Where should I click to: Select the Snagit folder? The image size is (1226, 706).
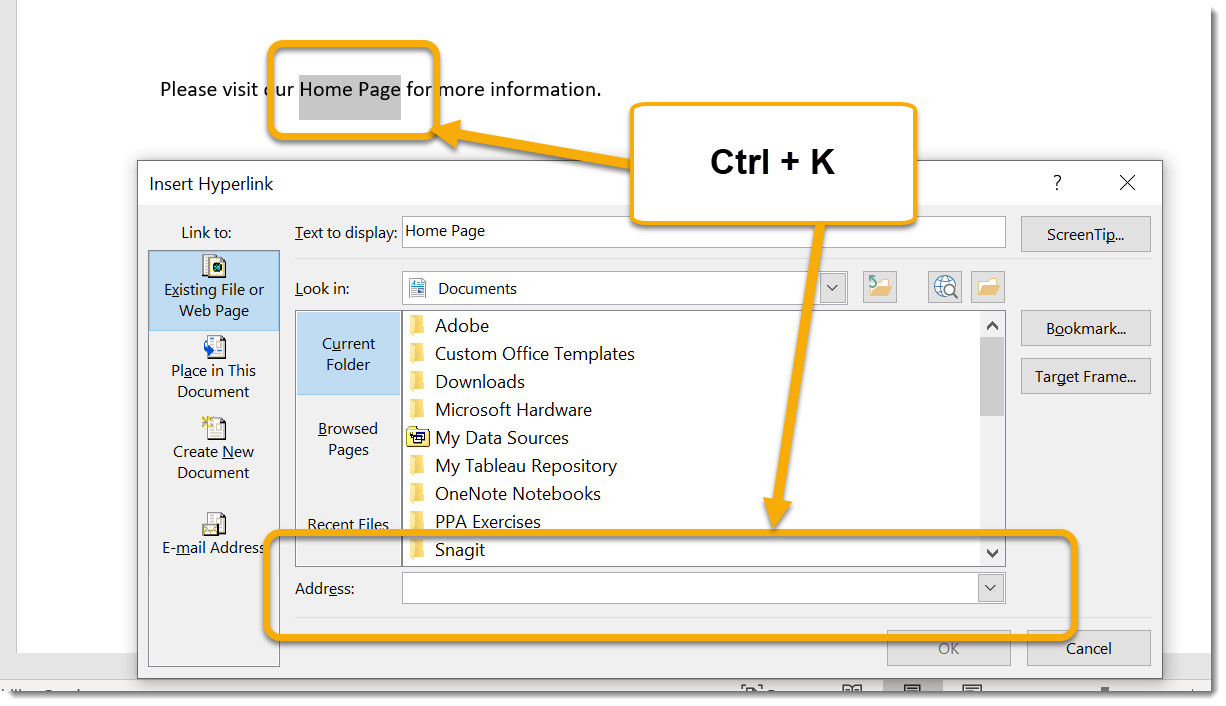tap(460, 550)
